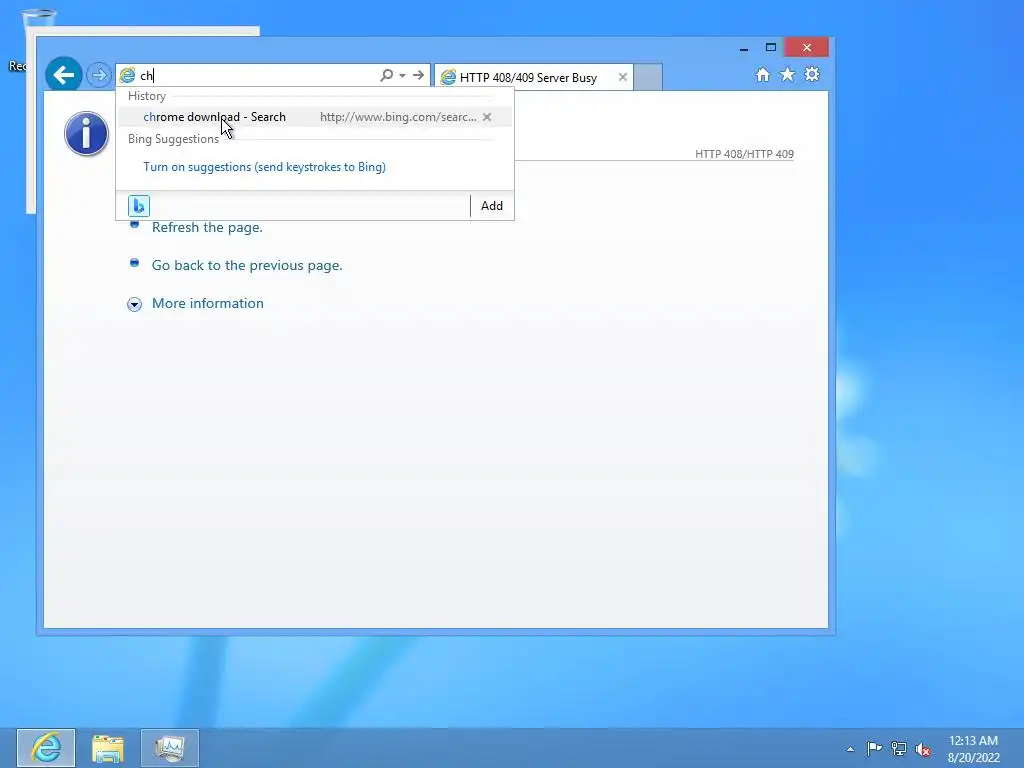Open the Favorites star
This screenshot has width=1024, height=768.
click(x=788, y=74)
